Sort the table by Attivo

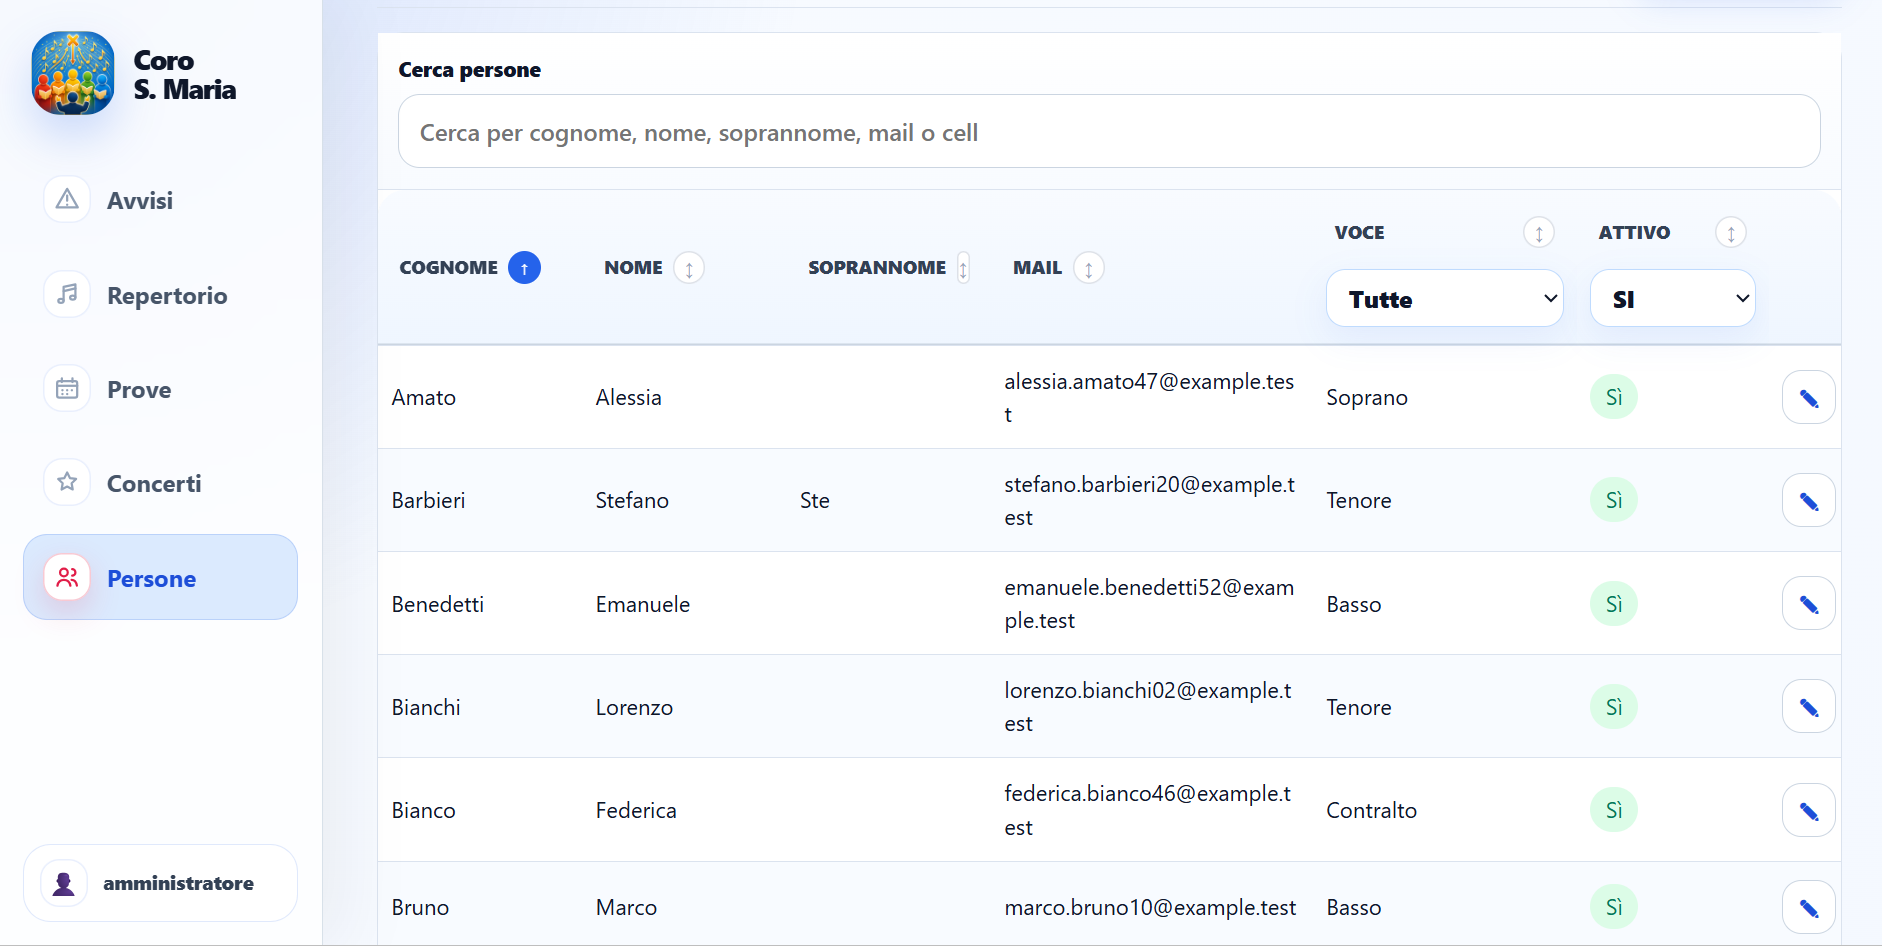tap(1731, 233)
